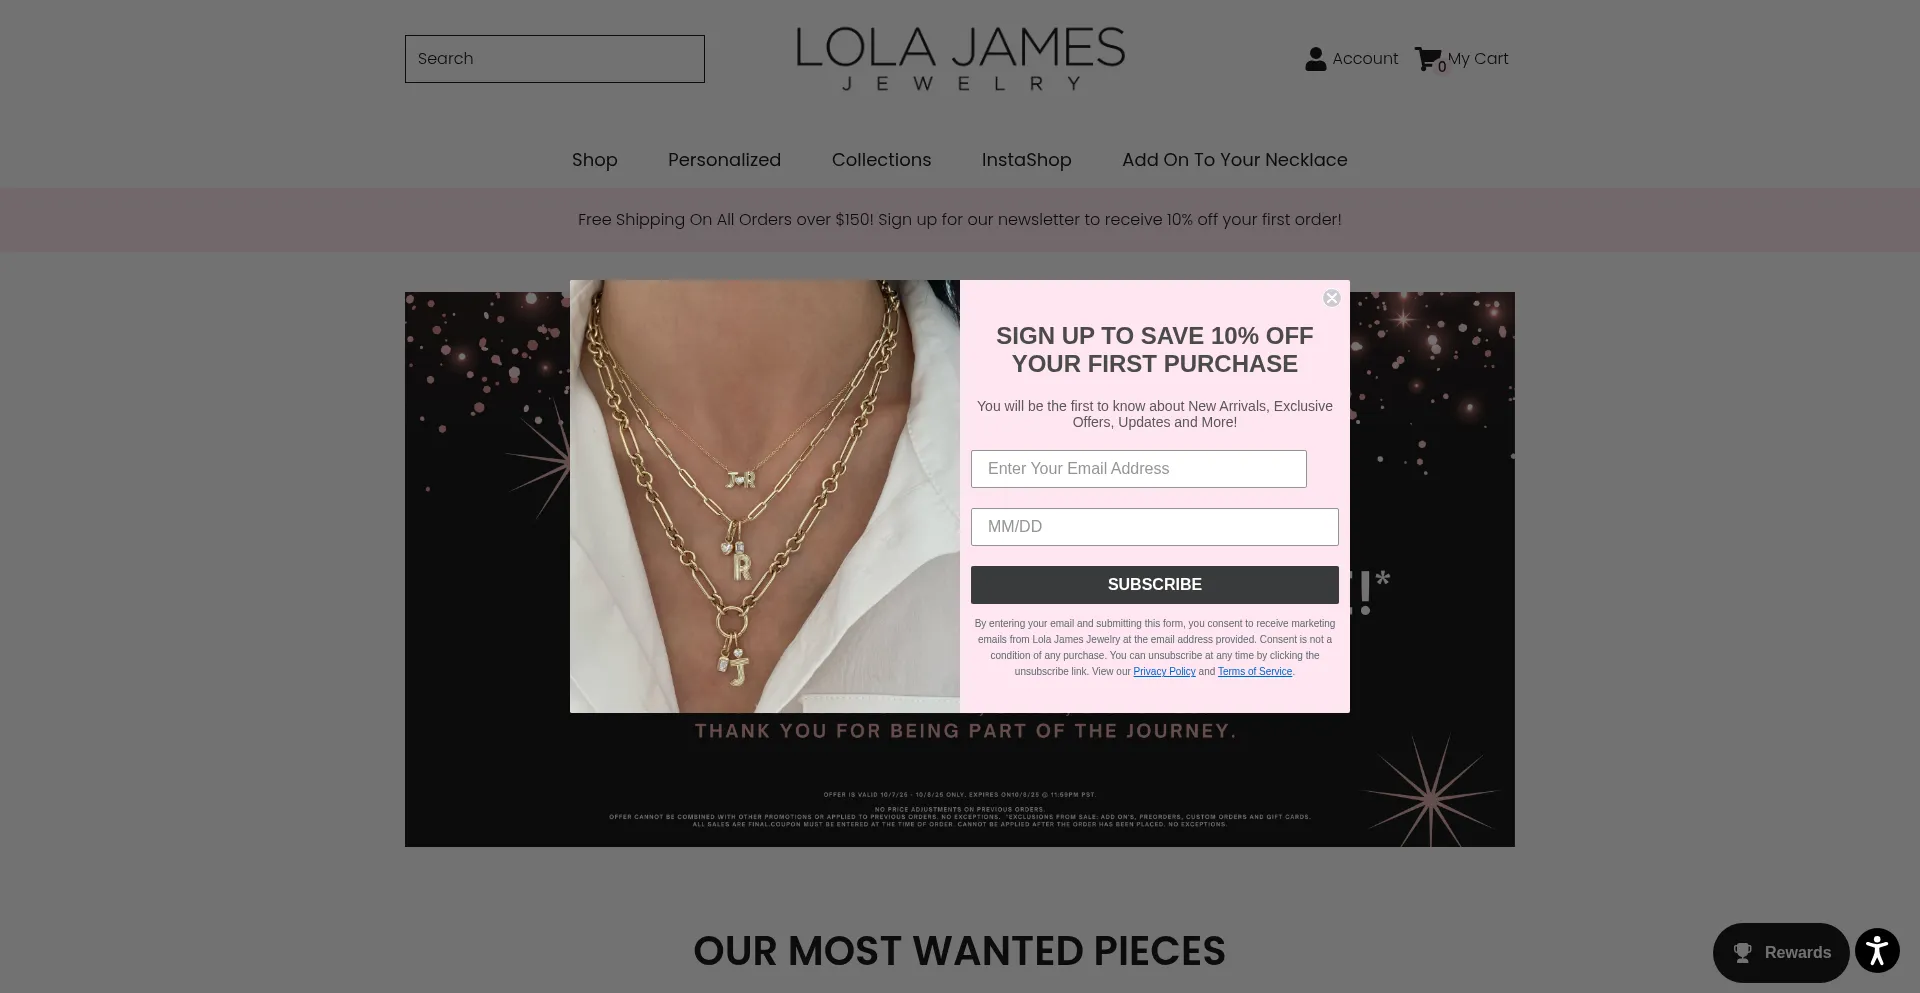The image size is (1920, 993).
Task: Open the Collections menu
Action: [881, 160]
